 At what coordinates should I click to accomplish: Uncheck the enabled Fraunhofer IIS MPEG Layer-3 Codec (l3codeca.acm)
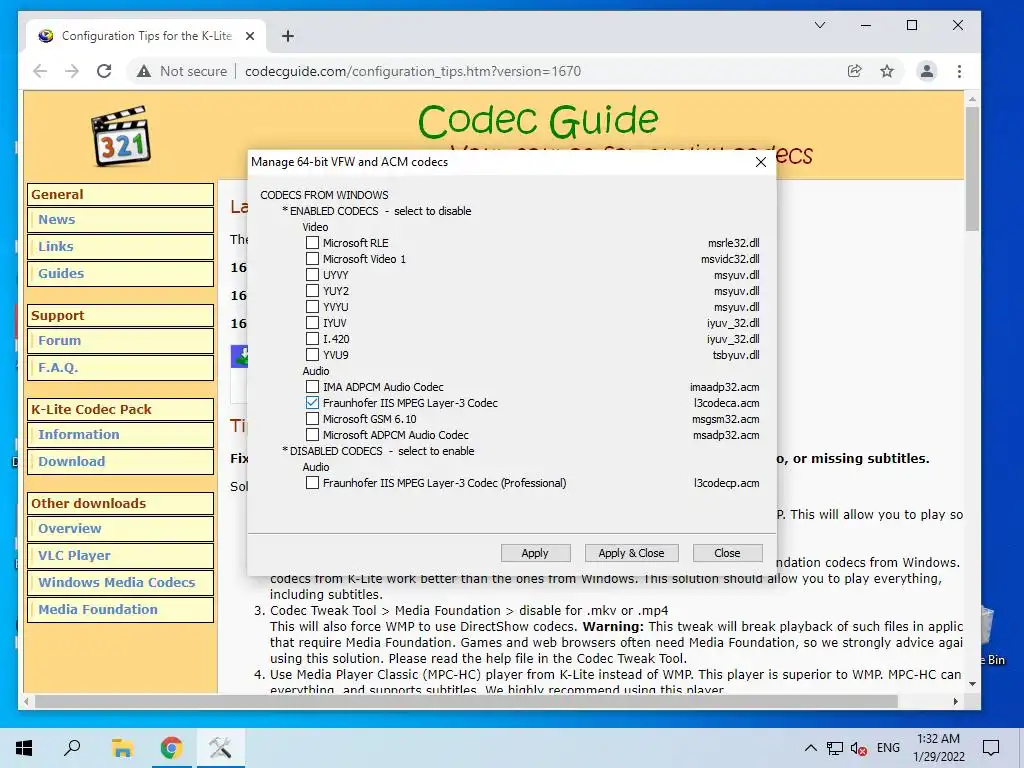(x=312, y=403)
